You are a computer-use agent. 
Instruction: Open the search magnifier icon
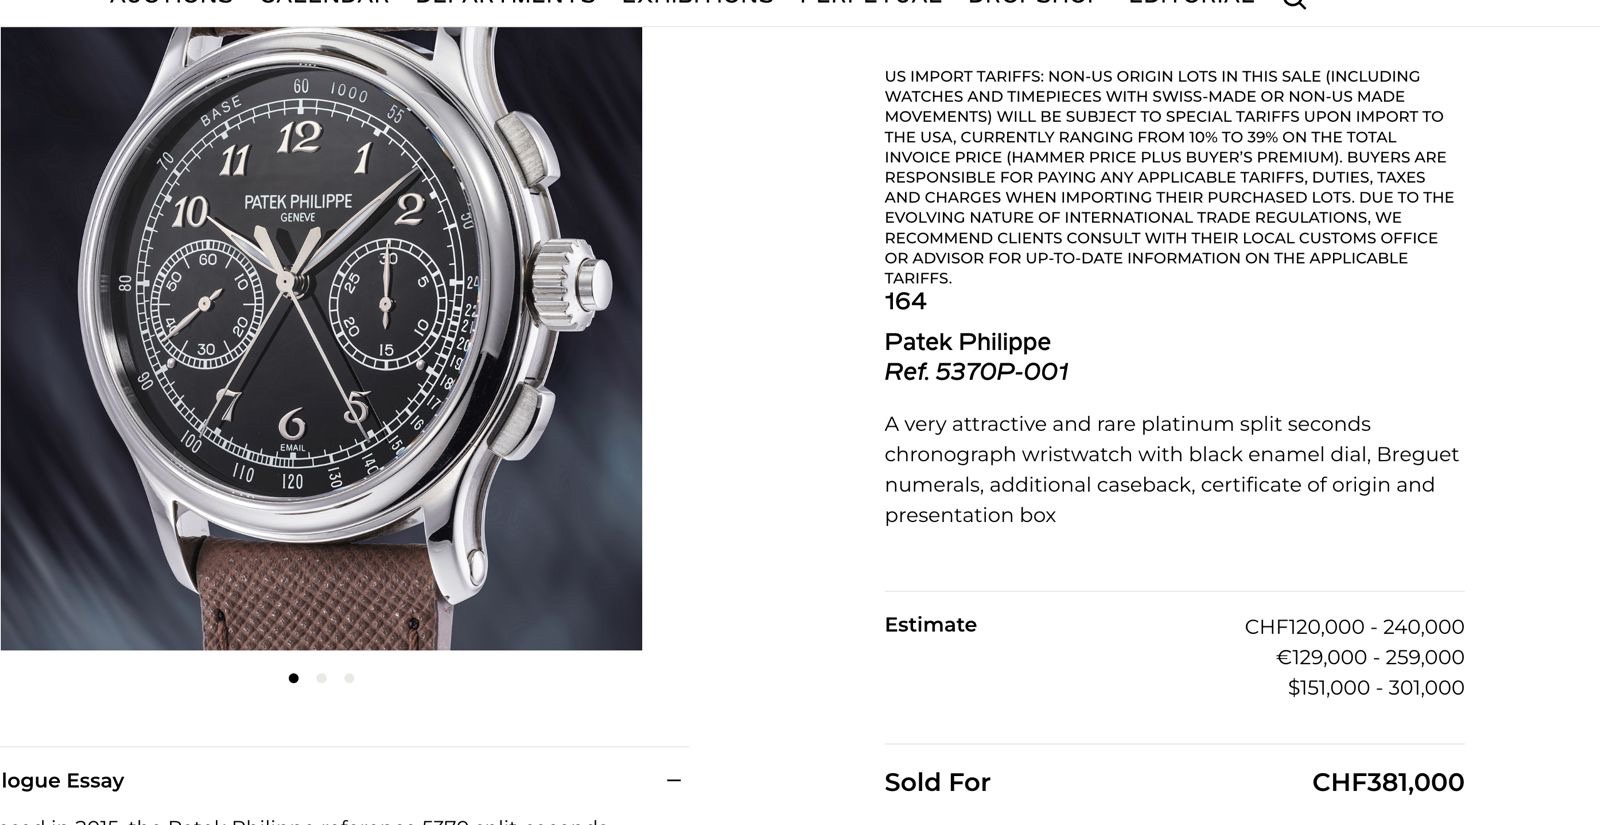pyautogui.click(x=1294, y=3)
